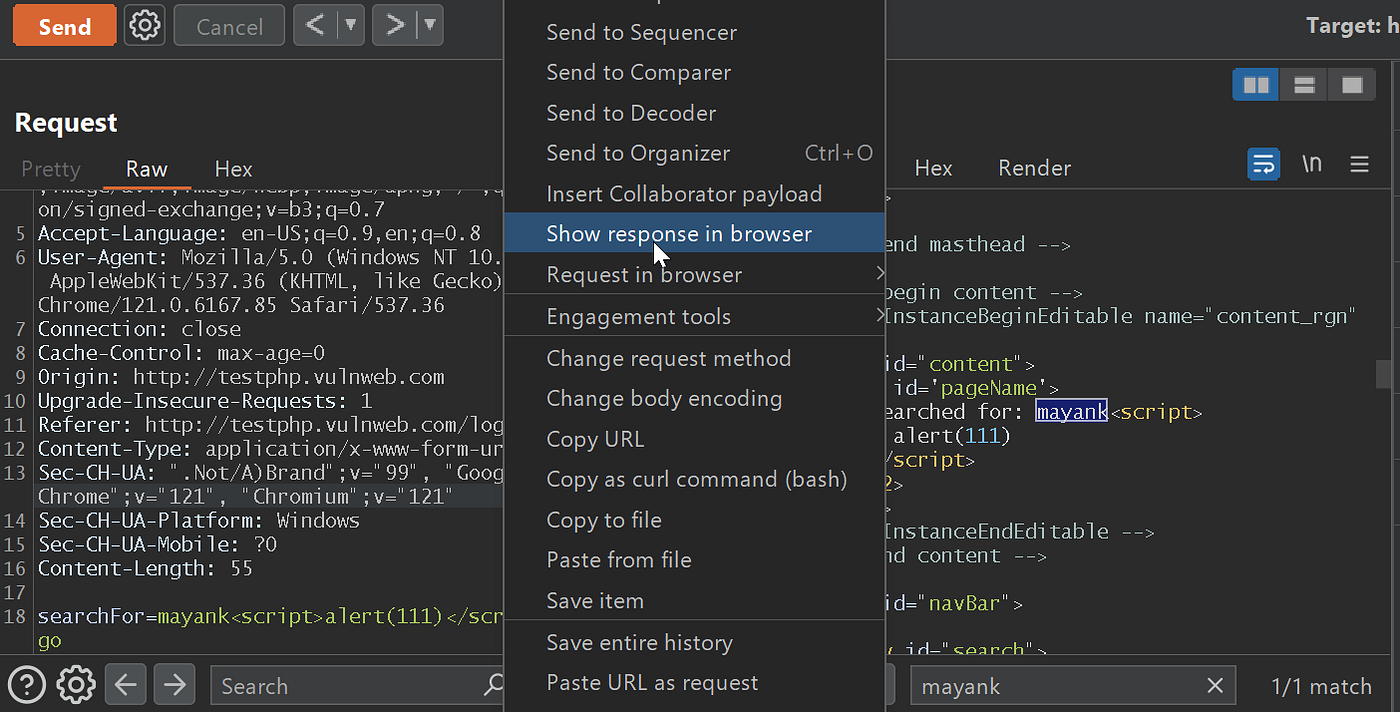This screenshot has height=712, width=1400.
Task: Click the Cancel button
Action: (228, 25)
